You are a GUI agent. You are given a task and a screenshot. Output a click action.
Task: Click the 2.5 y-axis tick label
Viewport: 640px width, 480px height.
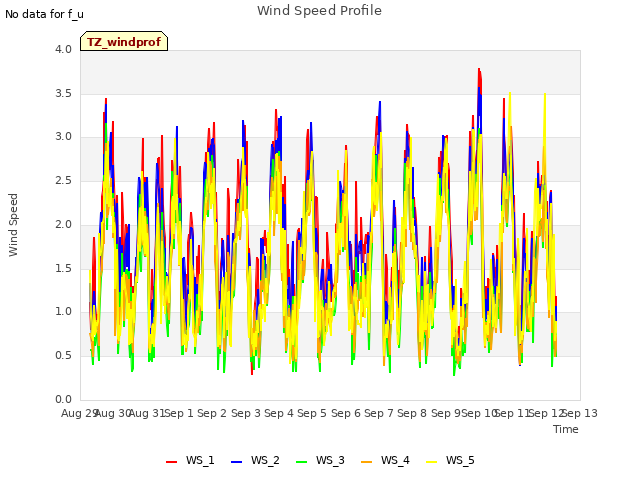pos(63,180)
